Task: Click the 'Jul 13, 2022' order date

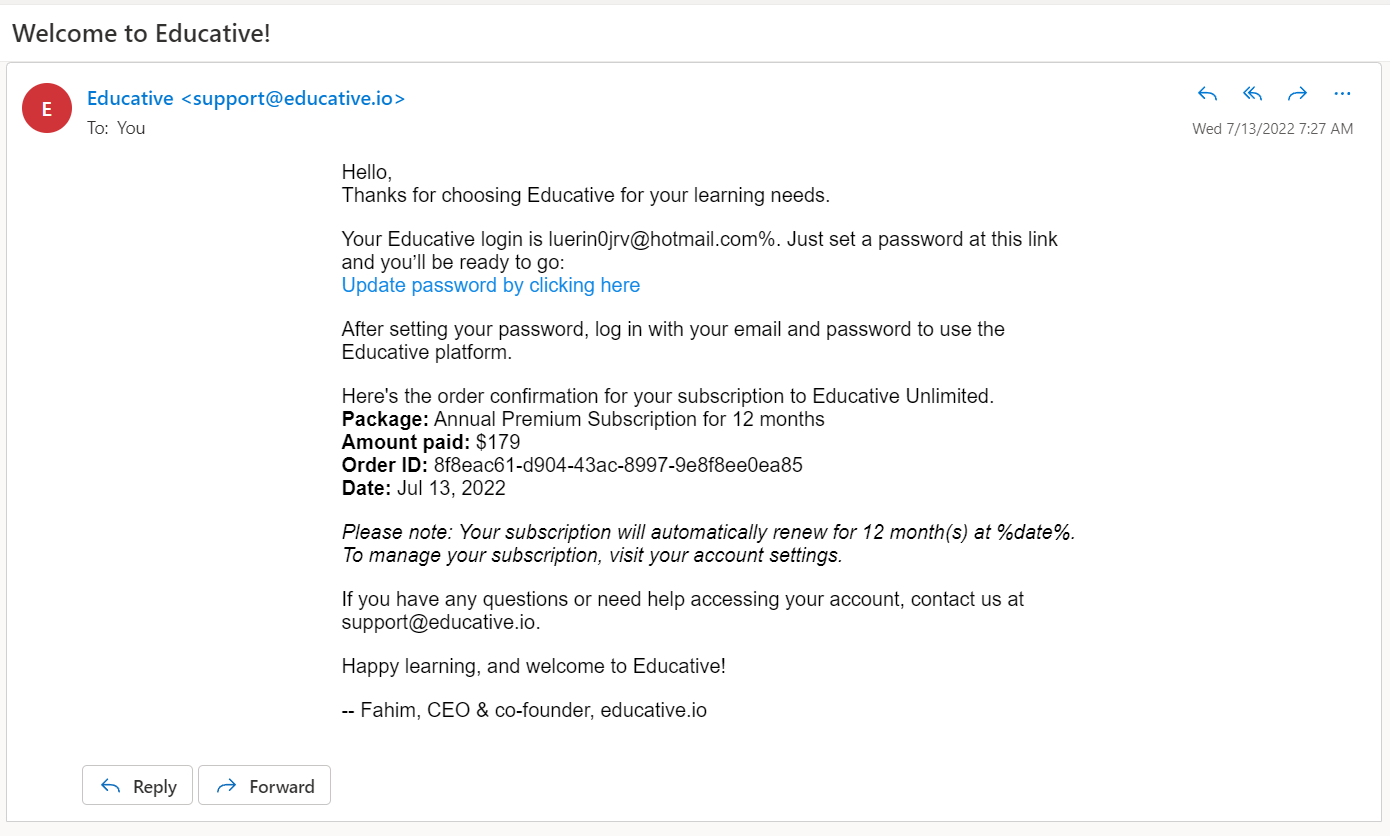Action: click(x=451, y=488)
